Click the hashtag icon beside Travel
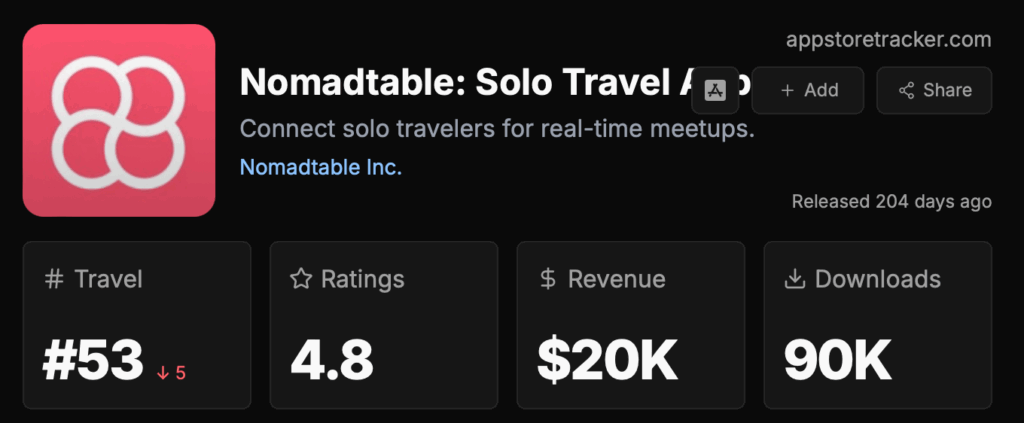This screenshot has width=1024, height=423. [54, 279]
